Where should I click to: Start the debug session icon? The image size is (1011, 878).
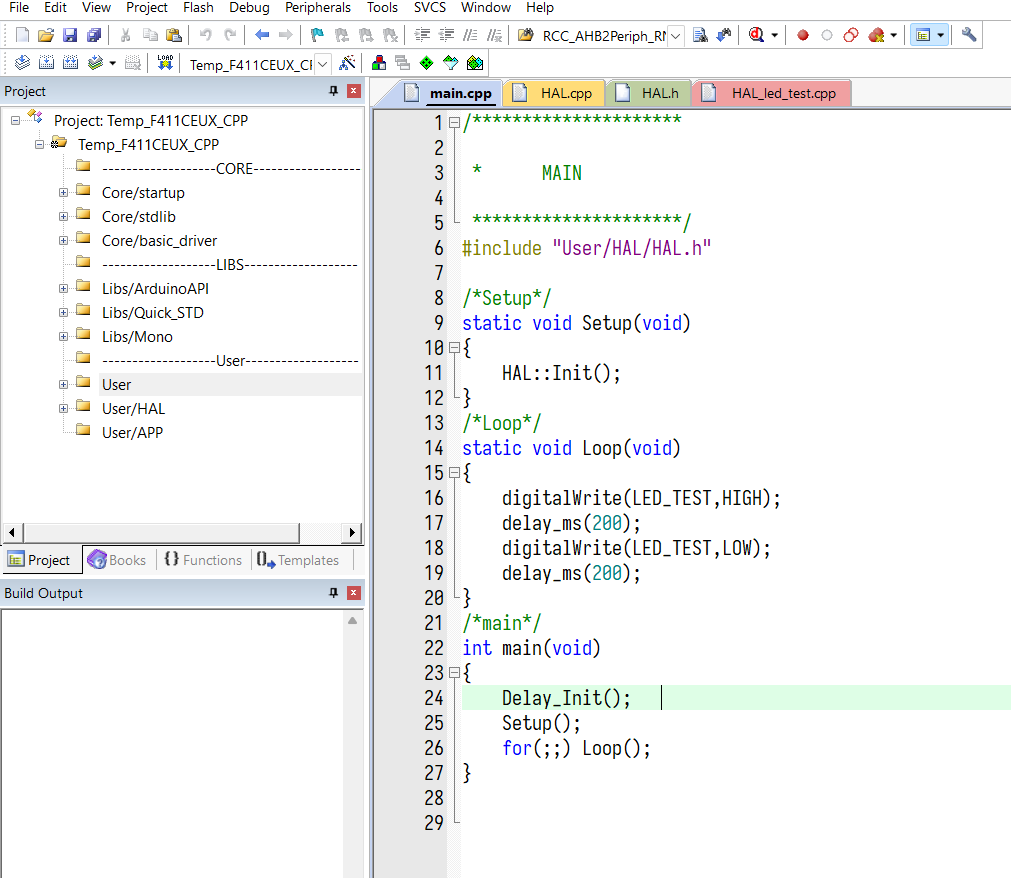(754, 35)
